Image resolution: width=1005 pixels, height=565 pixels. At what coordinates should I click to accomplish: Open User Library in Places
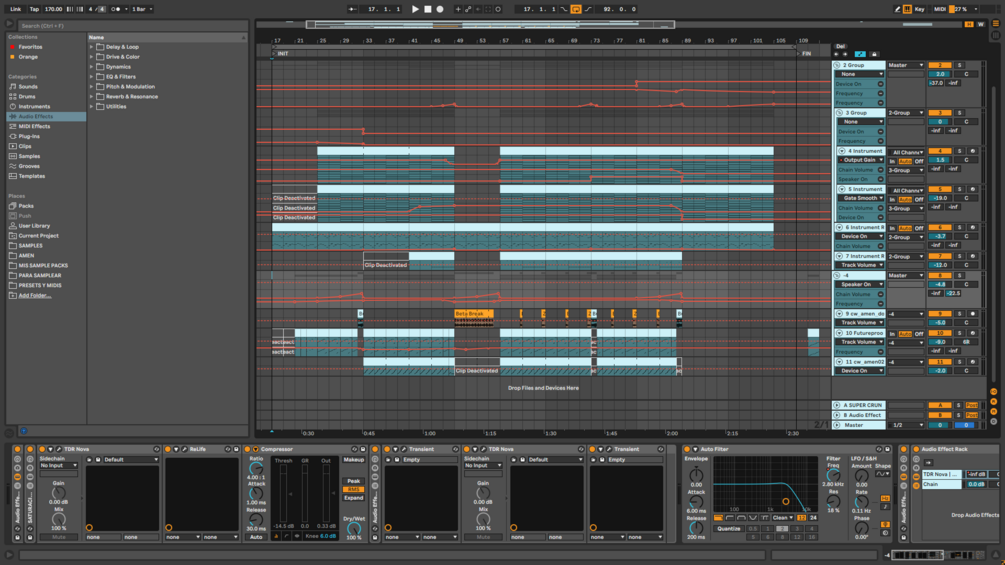pyautogui.click(x=33, y=226)
